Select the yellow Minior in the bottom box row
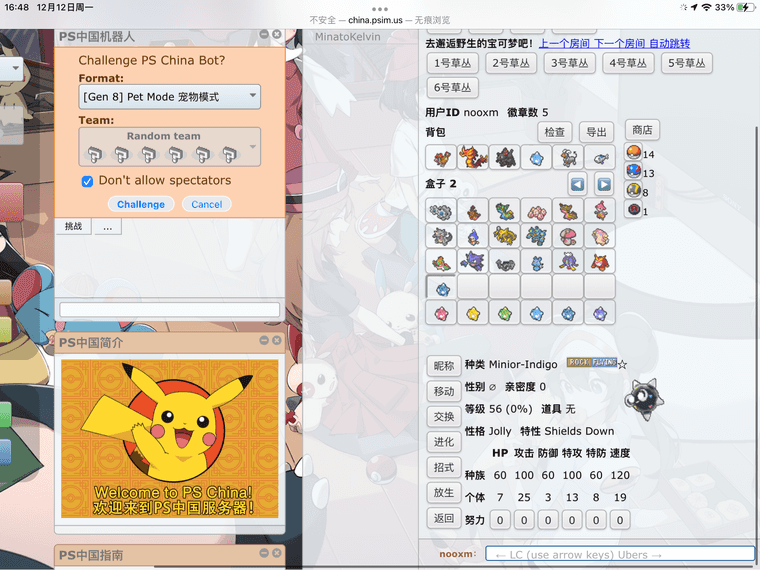 472,313
